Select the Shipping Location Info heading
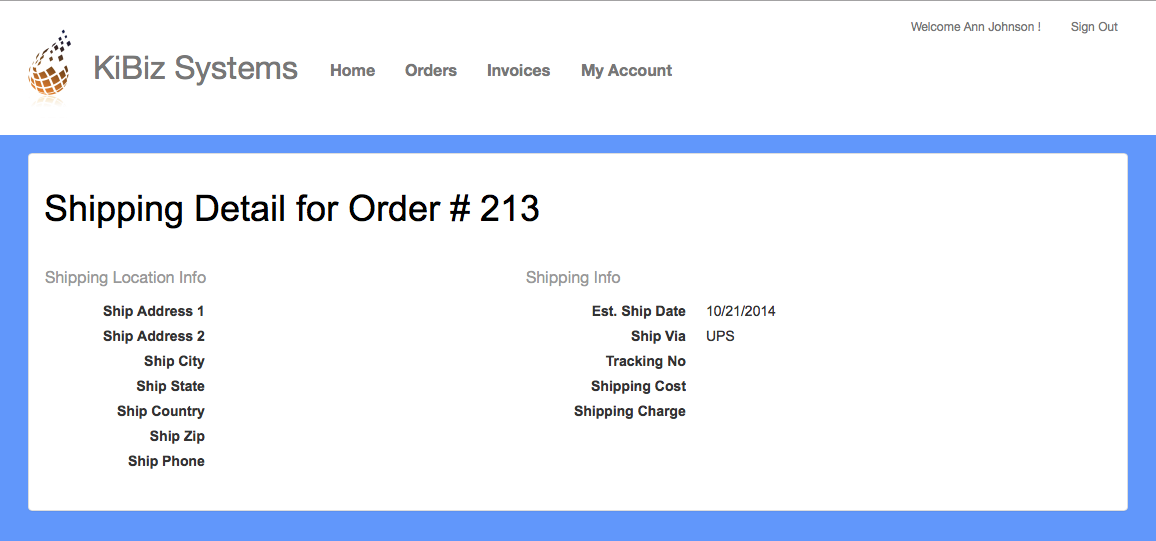The image size is (1156, 541). [125, 278]
